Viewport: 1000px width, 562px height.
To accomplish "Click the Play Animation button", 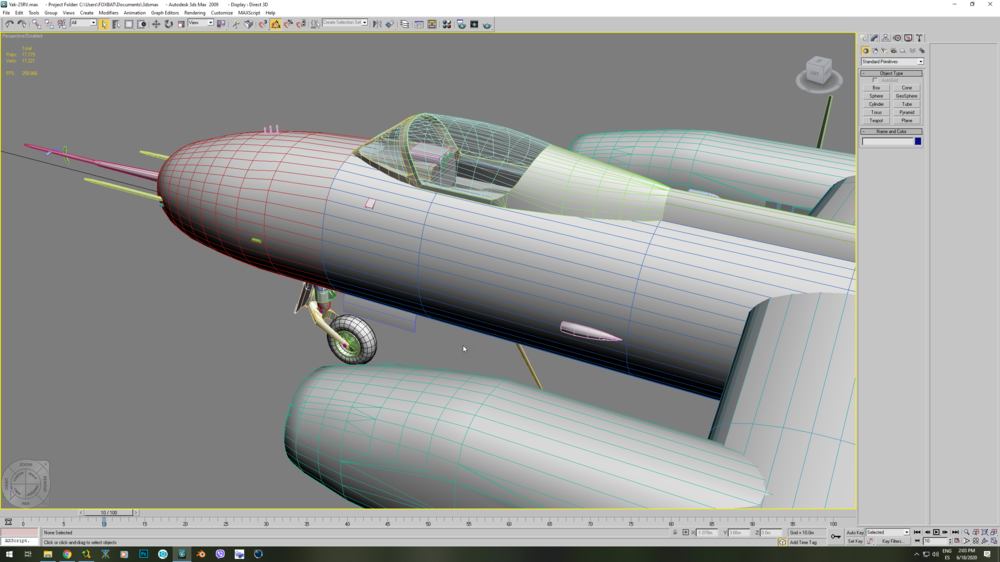I will pyautogui.click(x=936, y=532).
